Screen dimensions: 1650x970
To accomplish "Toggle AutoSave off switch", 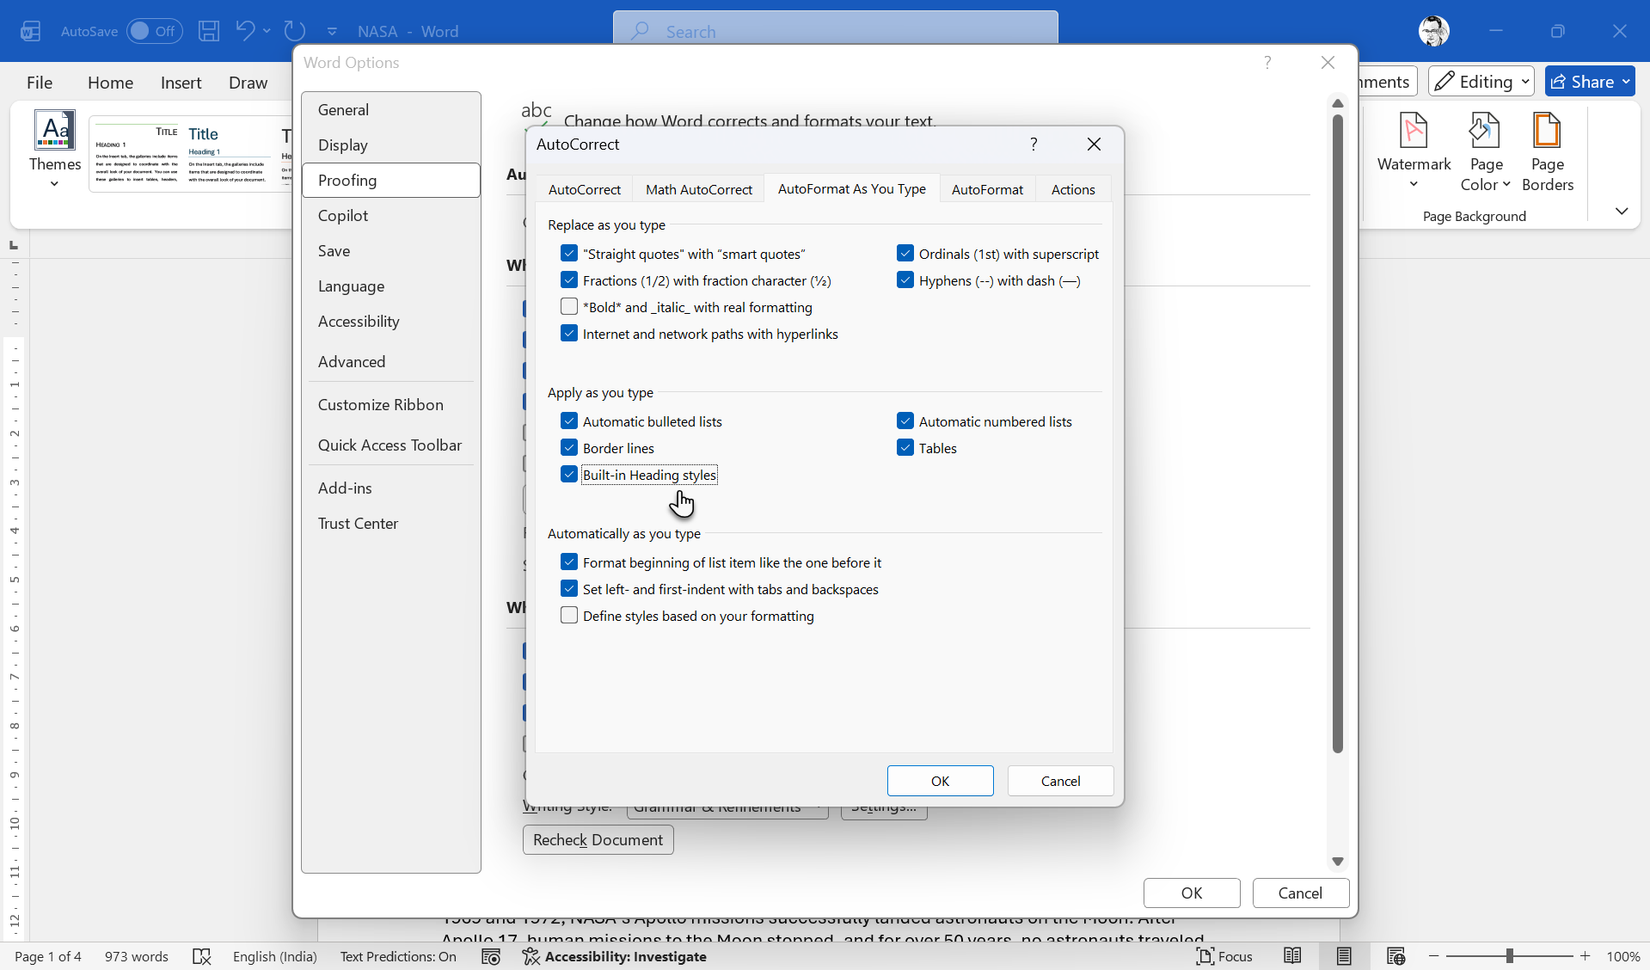I will pyautogui.click(x=155, y=31).
